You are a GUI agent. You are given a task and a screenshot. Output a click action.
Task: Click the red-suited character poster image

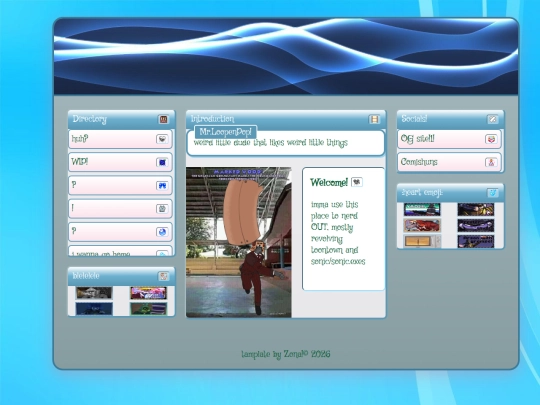click(x=239, y=242)
